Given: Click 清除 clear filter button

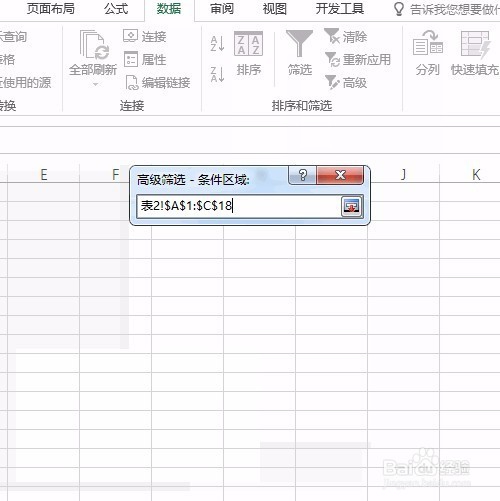Looking at the screenshot, I should pyautogui.click(x=346, y=36).
